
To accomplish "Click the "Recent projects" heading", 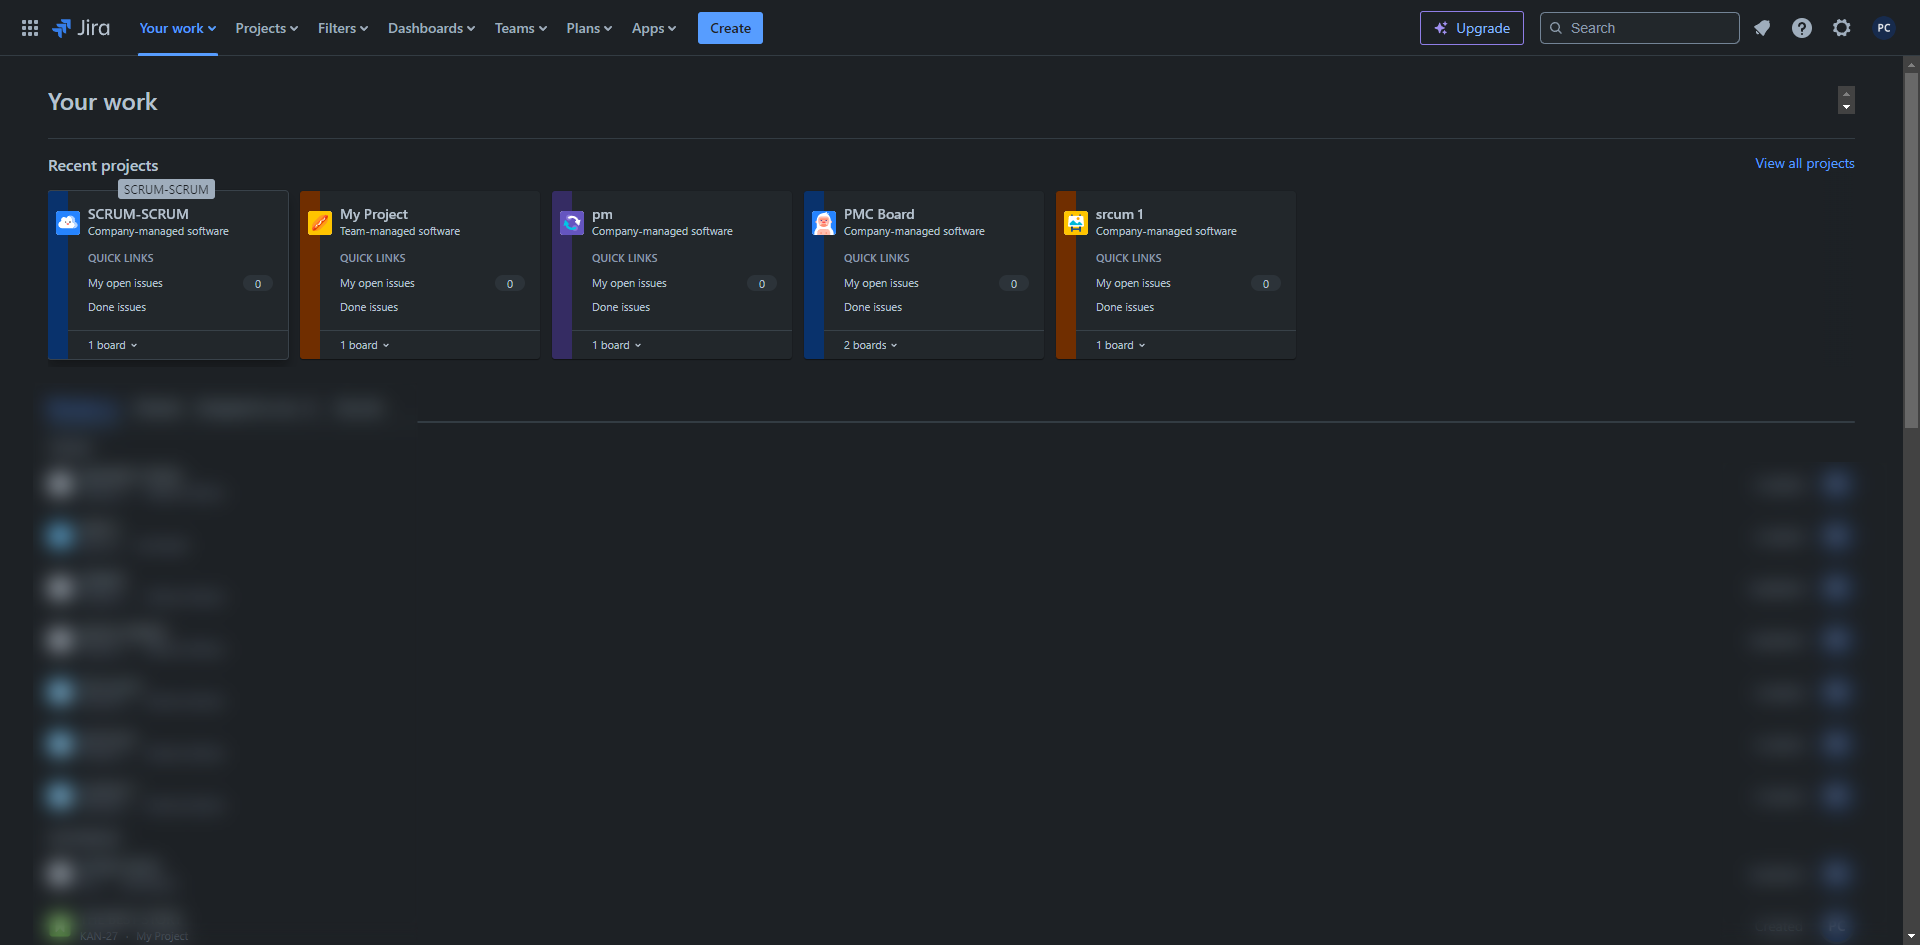I will 103,165.
